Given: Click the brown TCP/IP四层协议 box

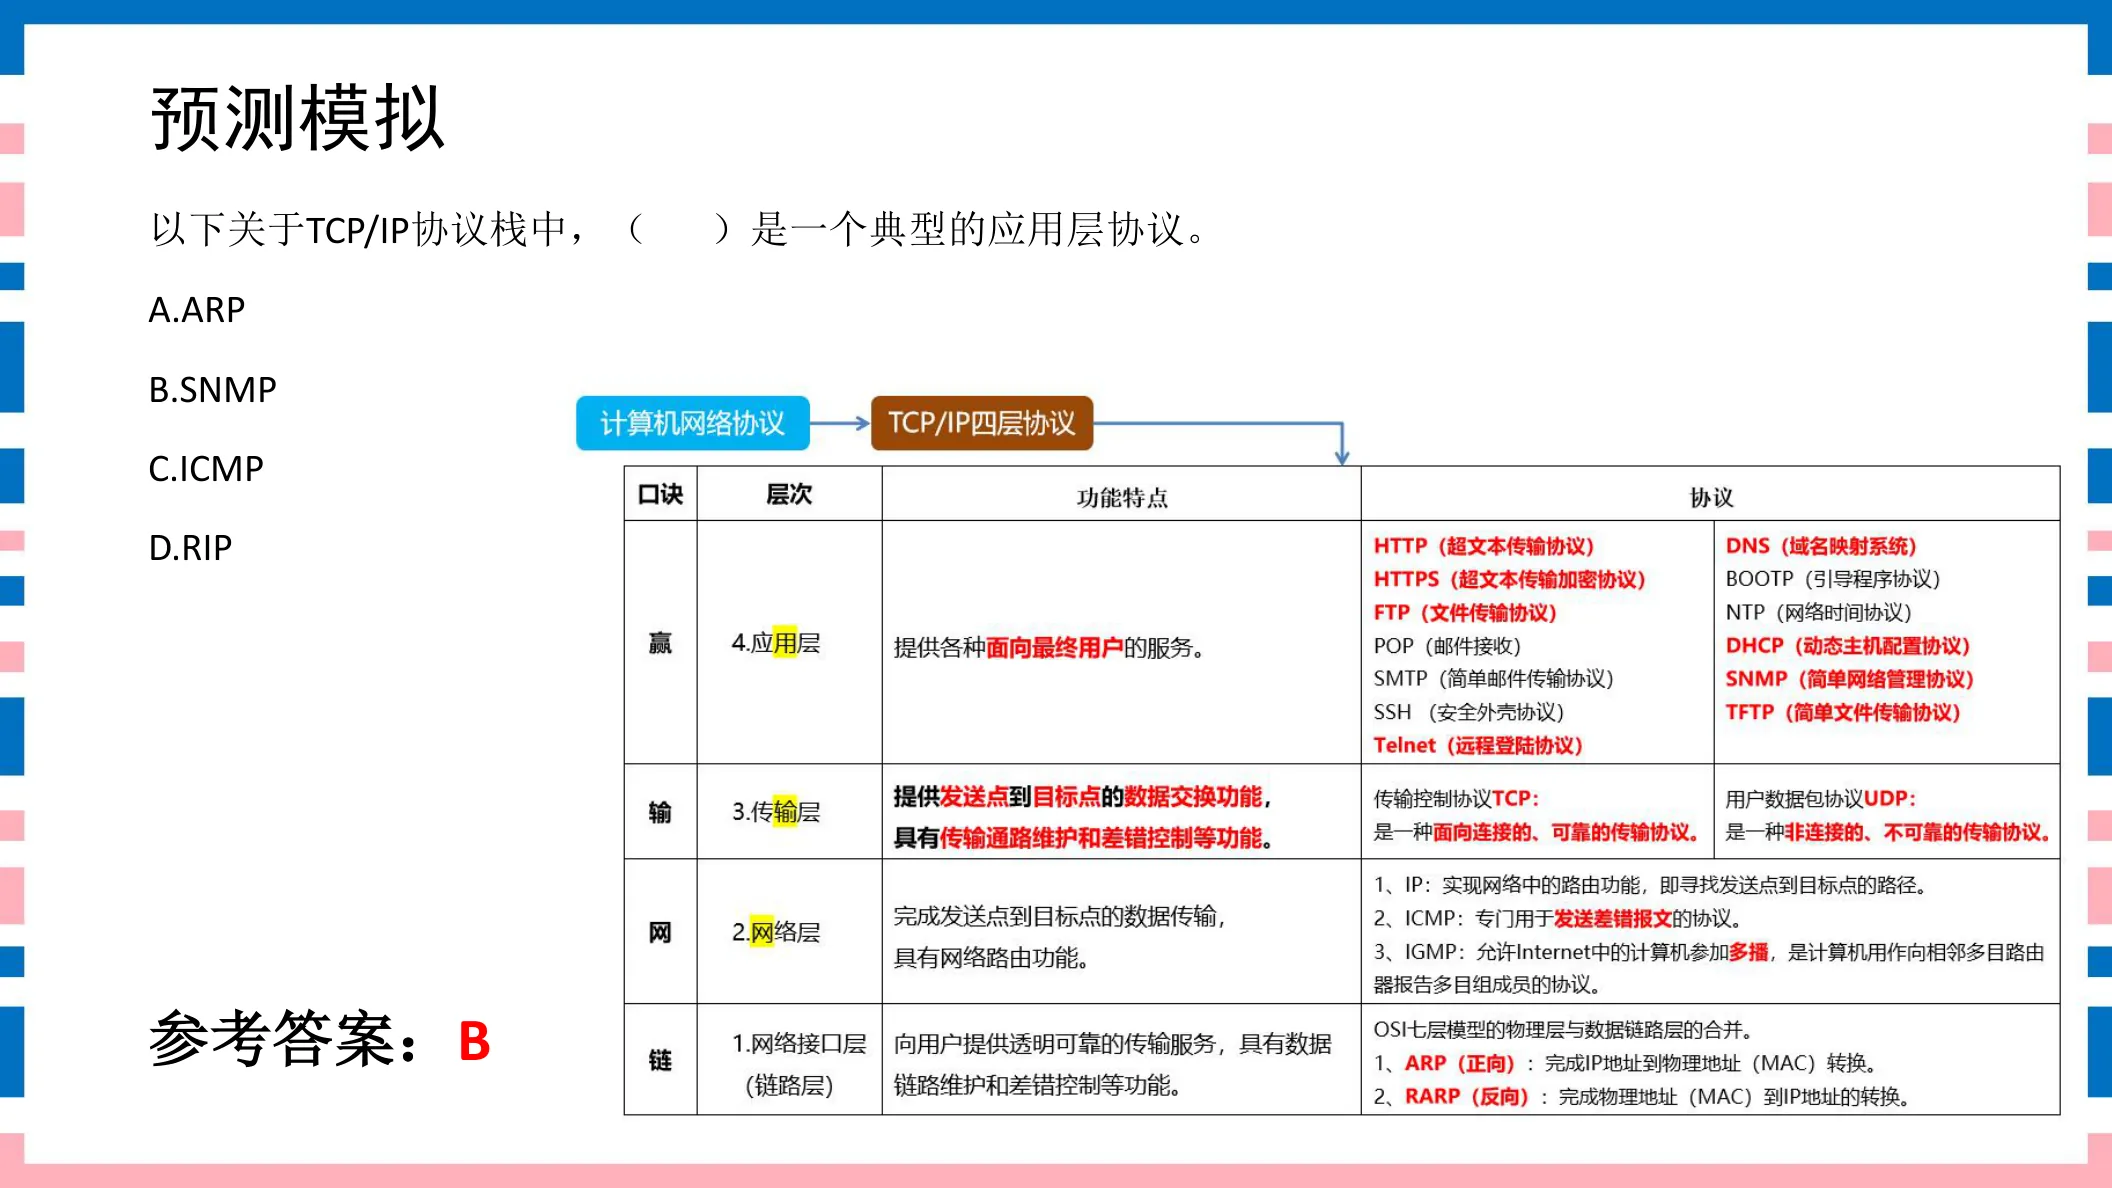Looking at the screenshot, I should 982,423.
